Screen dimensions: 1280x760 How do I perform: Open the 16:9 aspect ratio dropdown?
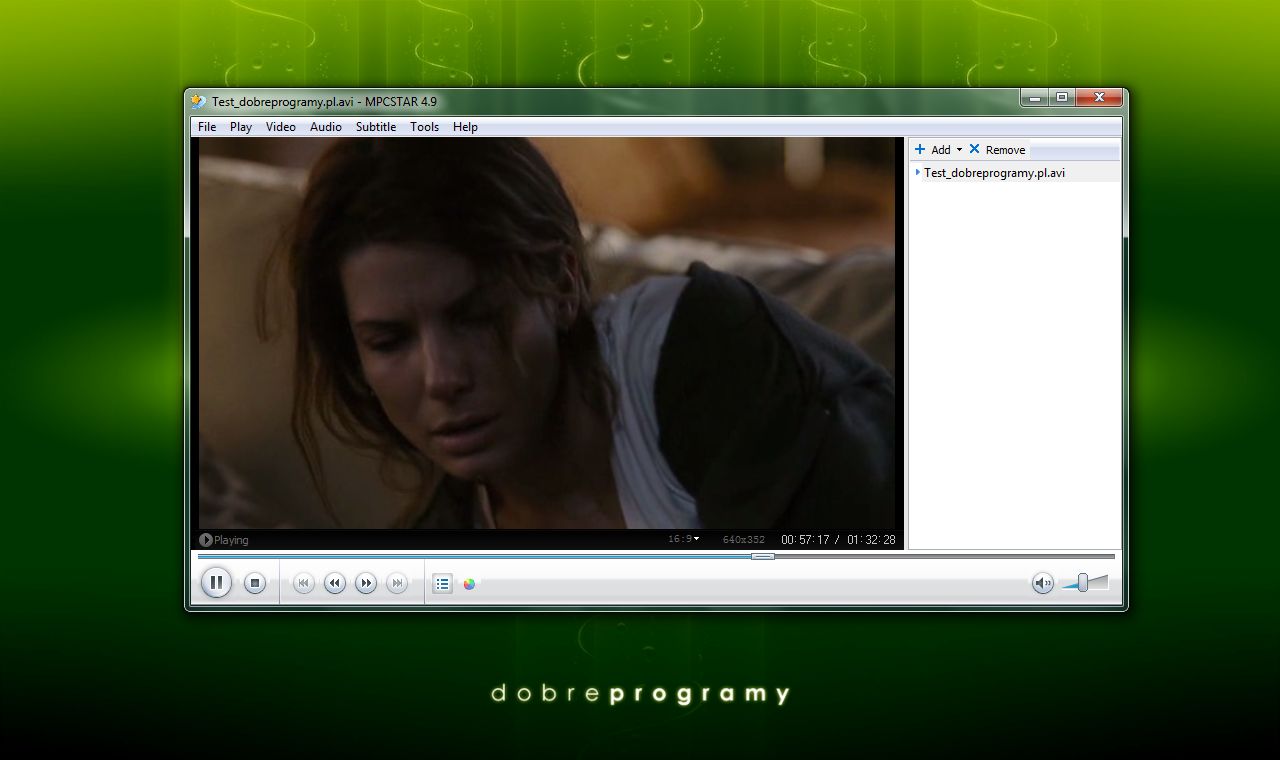coord(684,539)
